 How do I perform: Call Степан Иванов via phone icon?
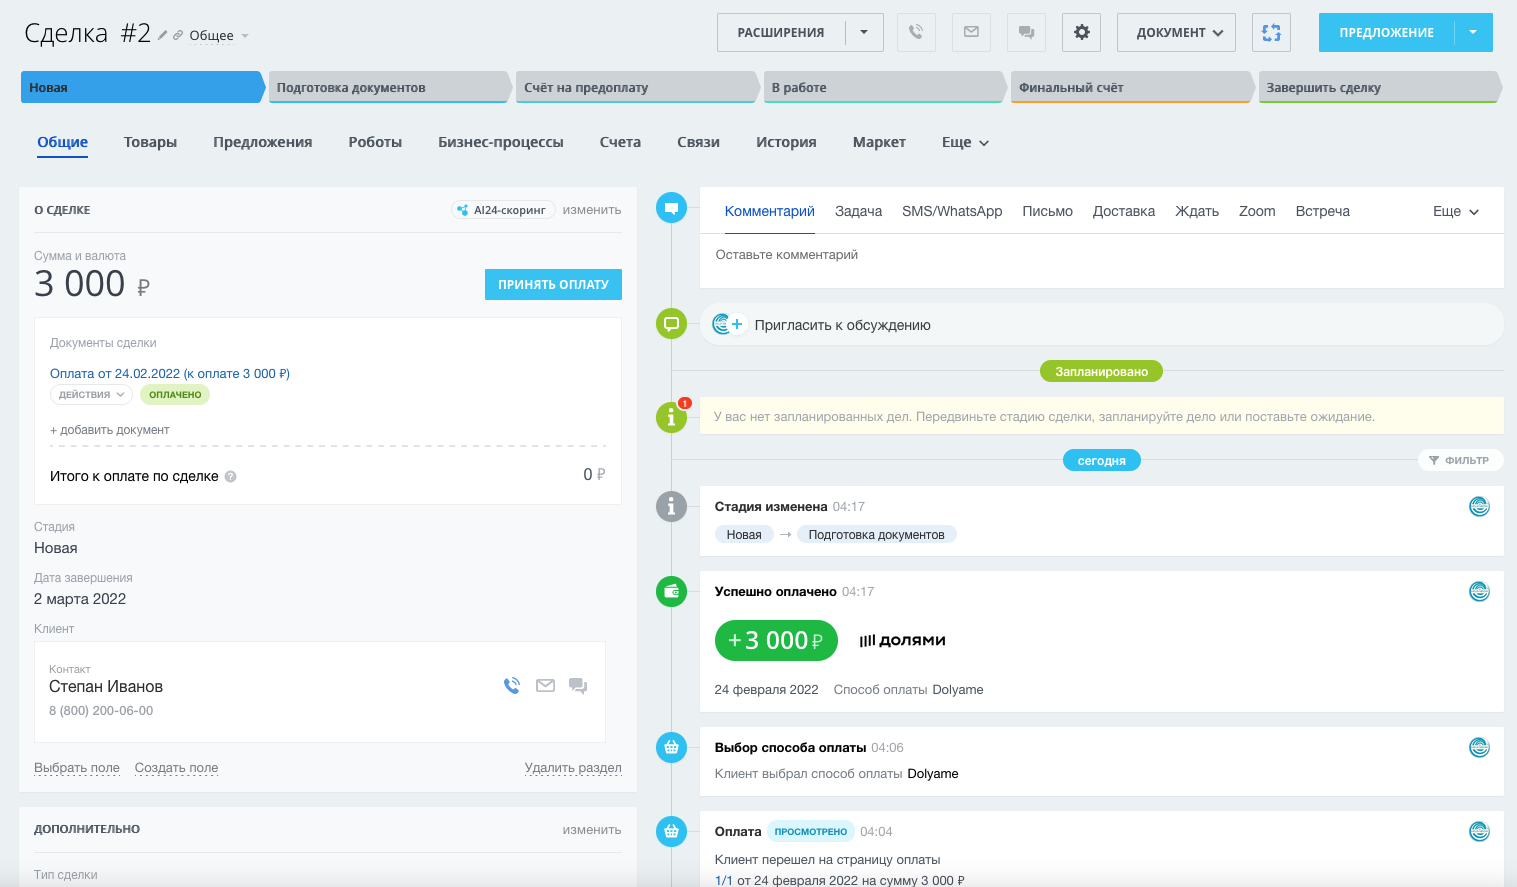(x=512, y=686)
